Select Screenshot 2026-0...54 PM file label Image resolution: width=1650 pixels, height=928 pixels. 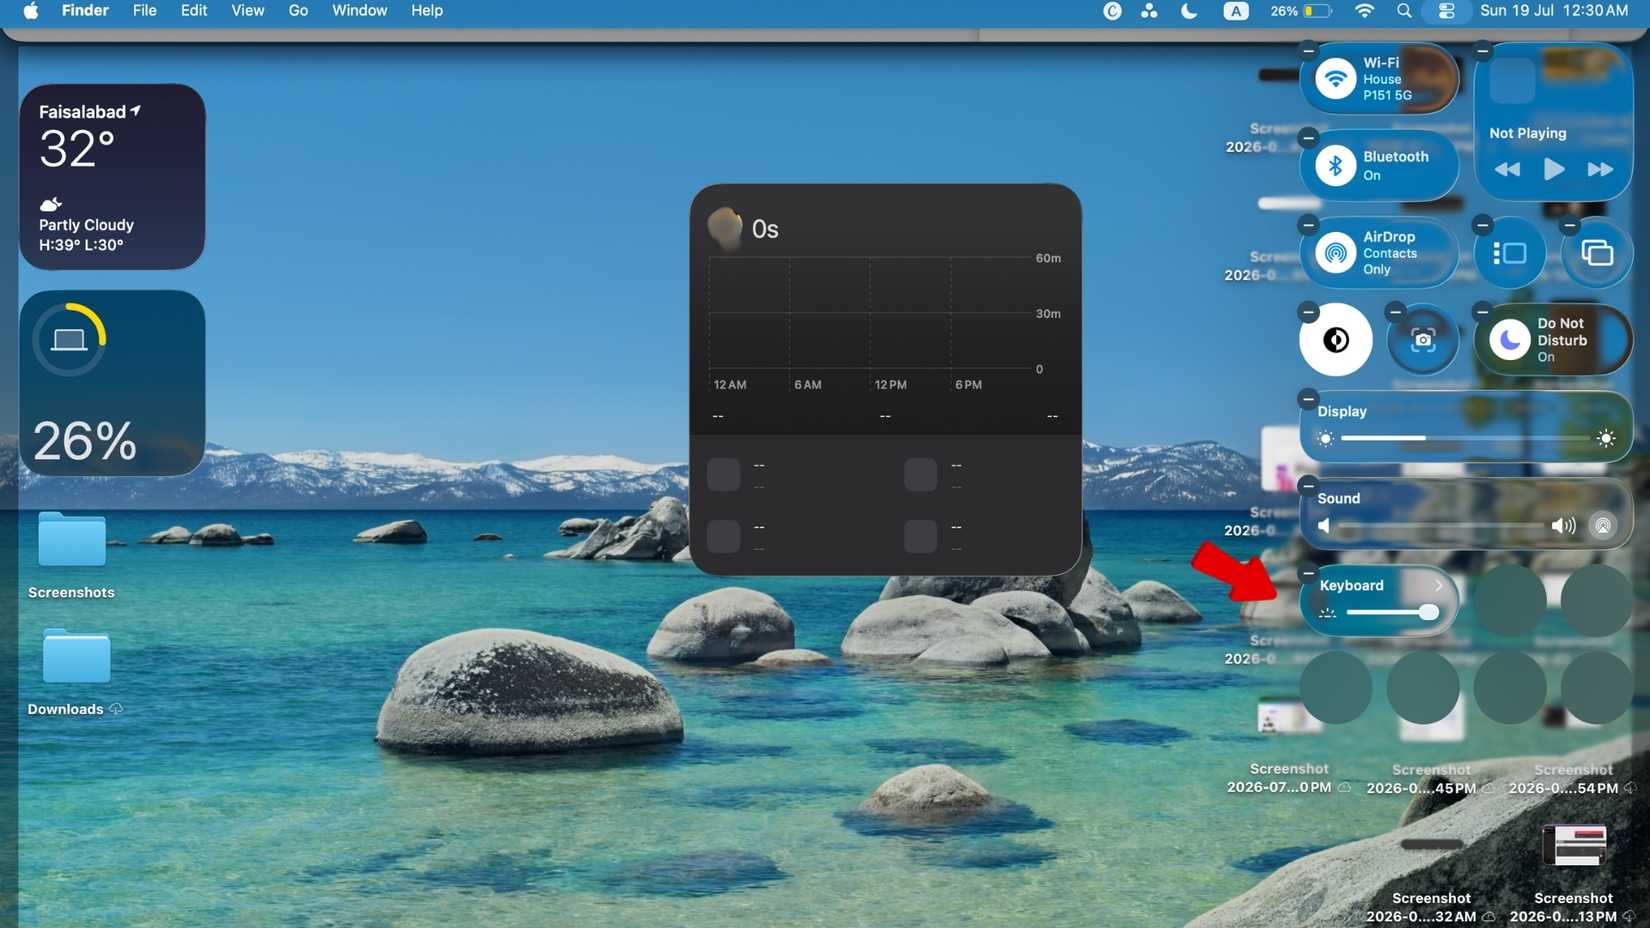click(1573, 779)
